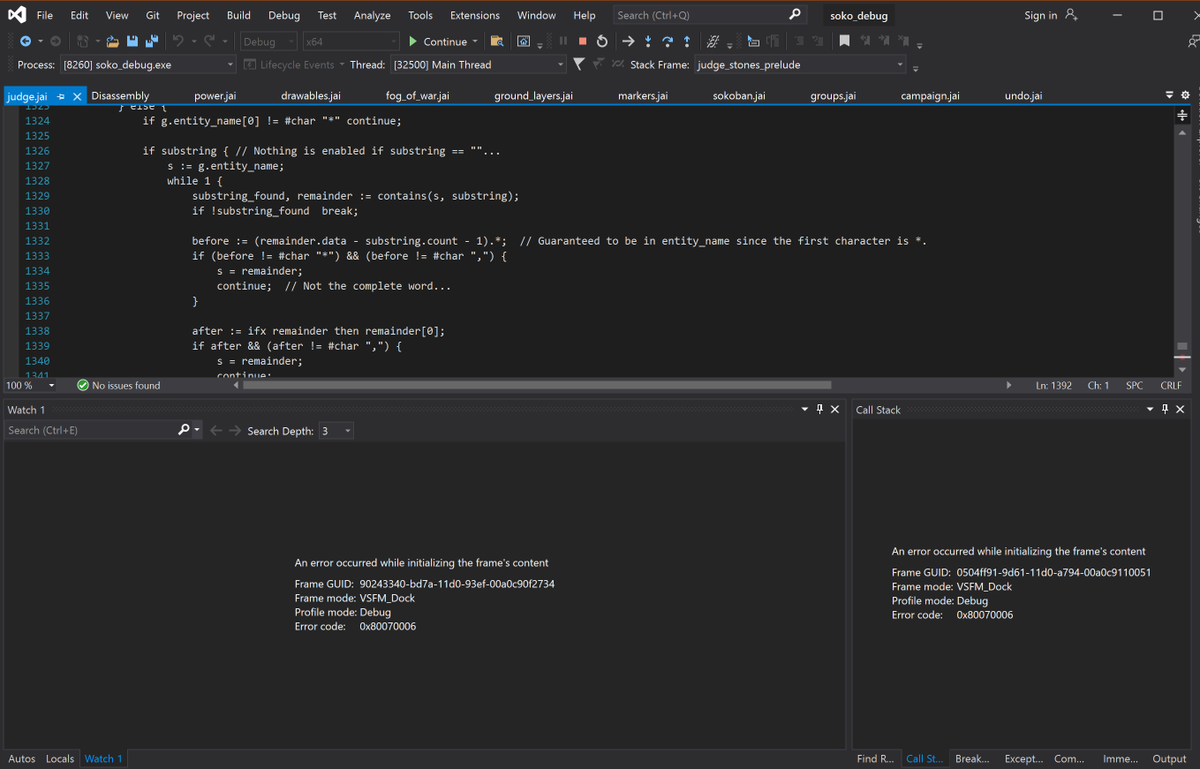This screenshot has height=769, width=1200.
Task: Close the Call Stack panel
Action: [x=1180, y=409]
